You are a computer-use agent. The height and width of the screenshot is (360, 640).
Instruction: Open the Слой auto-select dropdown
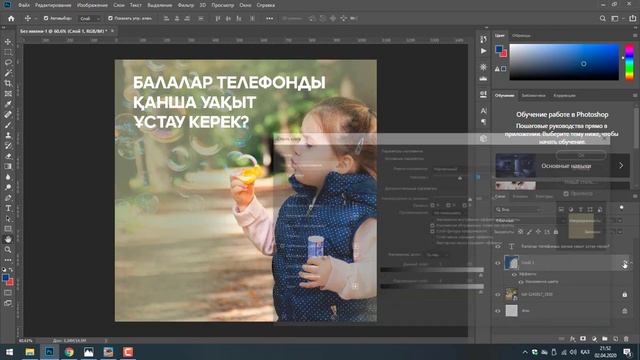(x=89, y=18)
